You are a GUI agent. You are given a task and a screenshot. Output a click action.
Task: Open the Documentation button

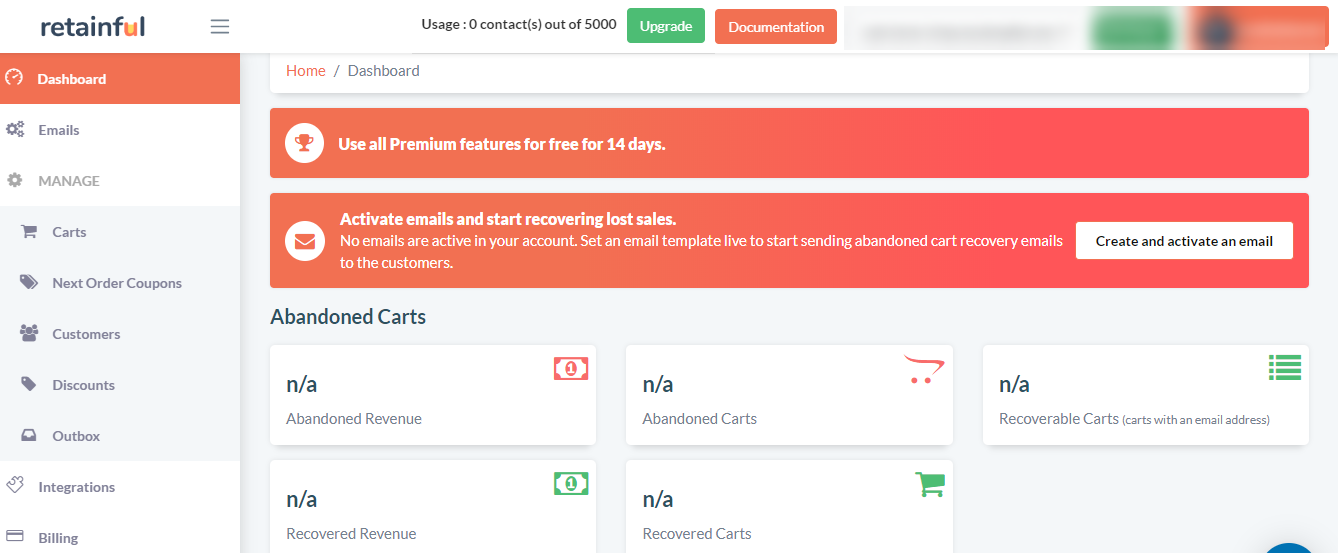[x=776, y=27]
